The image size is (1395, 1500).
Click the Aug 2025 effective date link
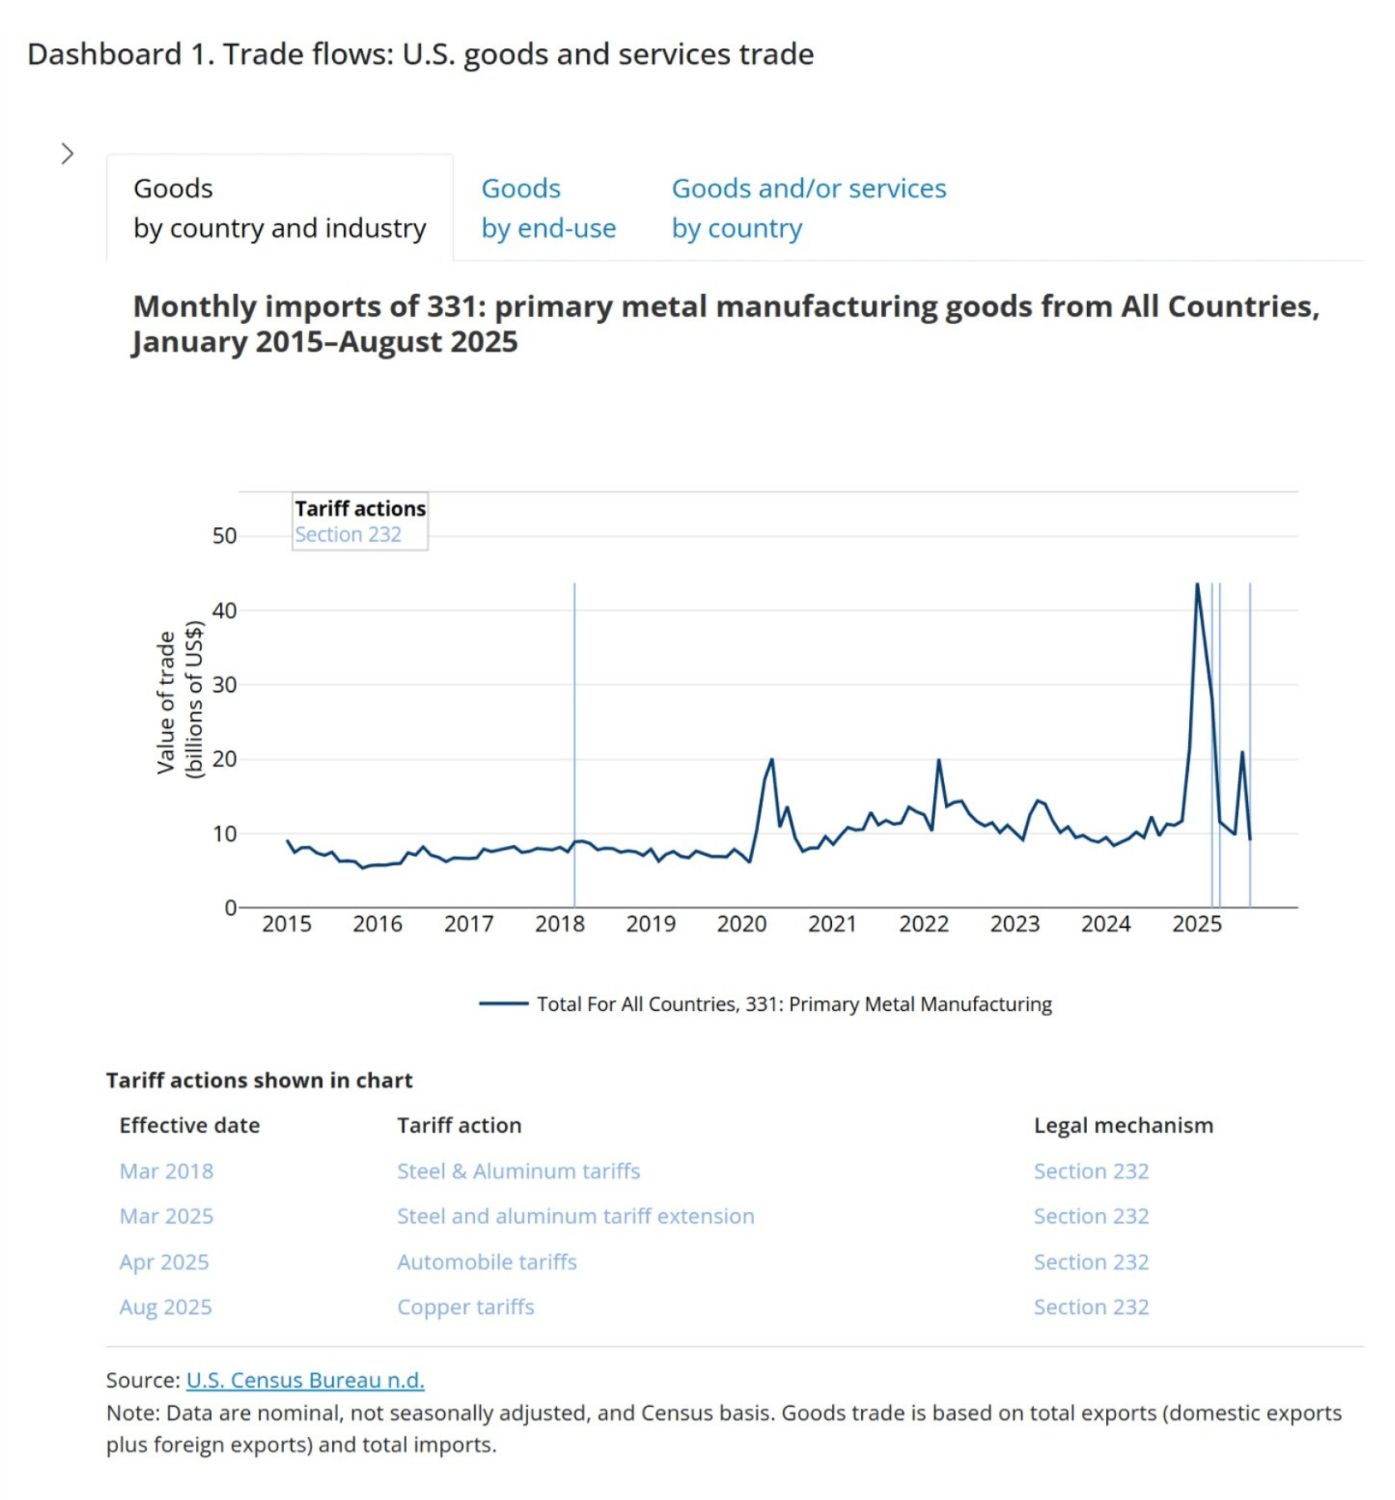click(x=164, y=1307)
